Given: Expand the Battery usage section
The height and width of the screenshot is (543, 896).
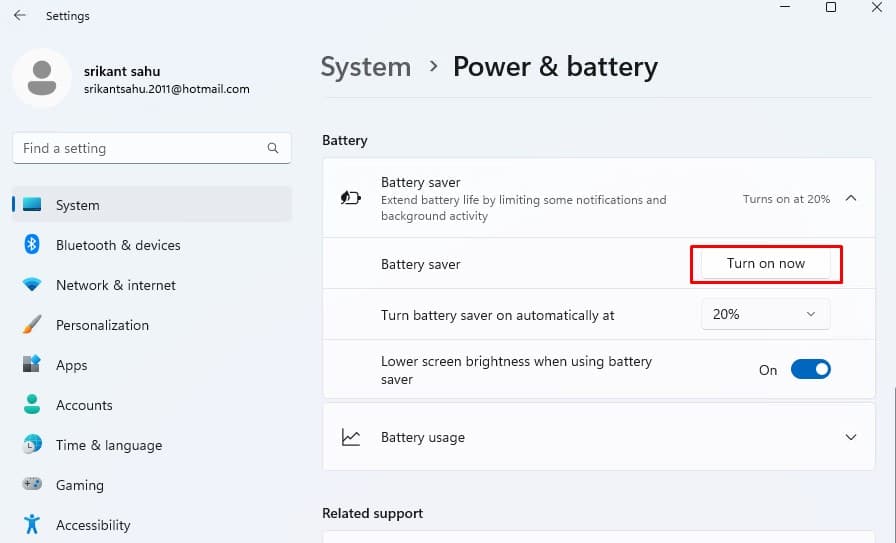Looking at the screenshot, I should click(851, 437).
